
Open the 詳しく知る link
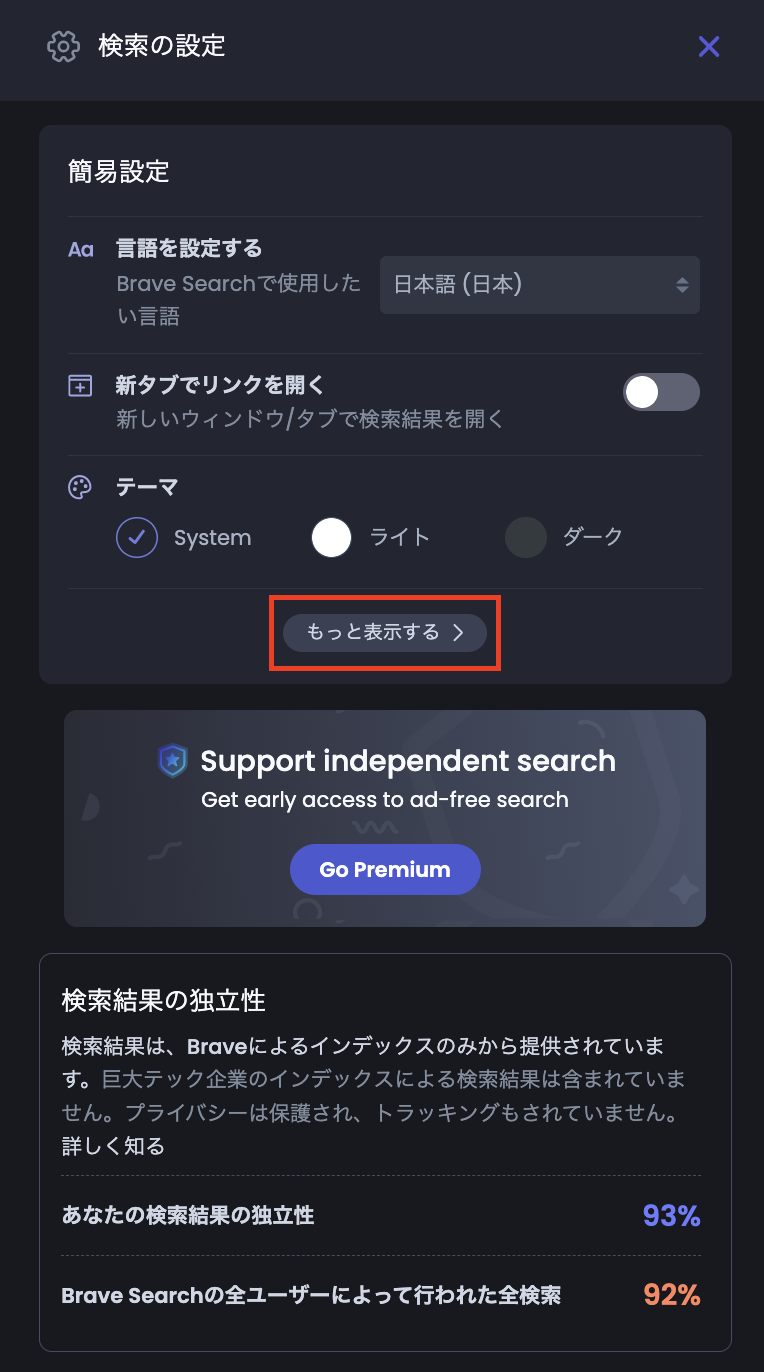tap(113, 1146)
